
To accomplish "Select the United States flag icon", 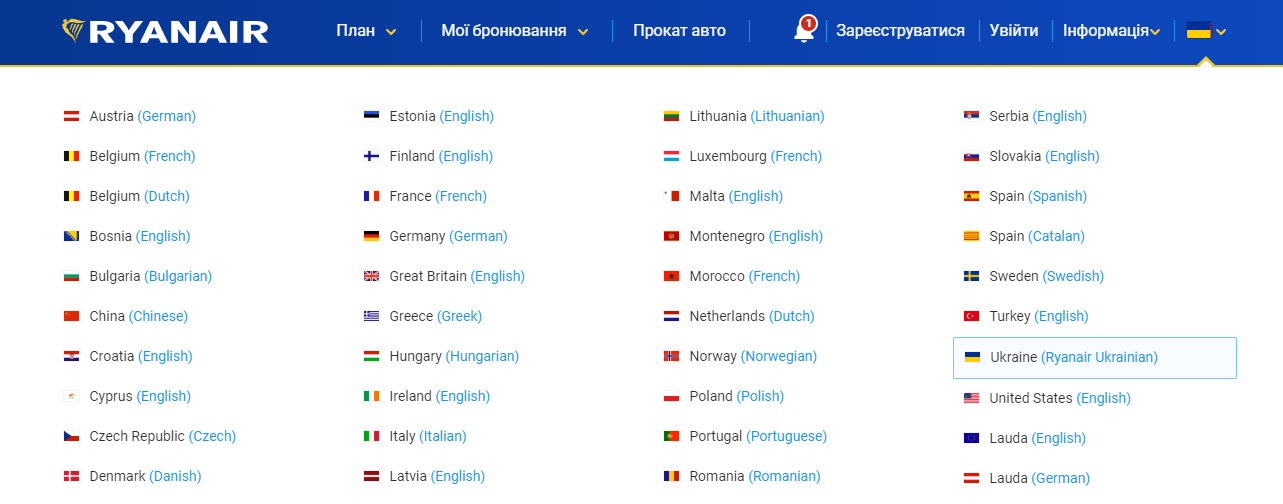I will coord(971,398).
